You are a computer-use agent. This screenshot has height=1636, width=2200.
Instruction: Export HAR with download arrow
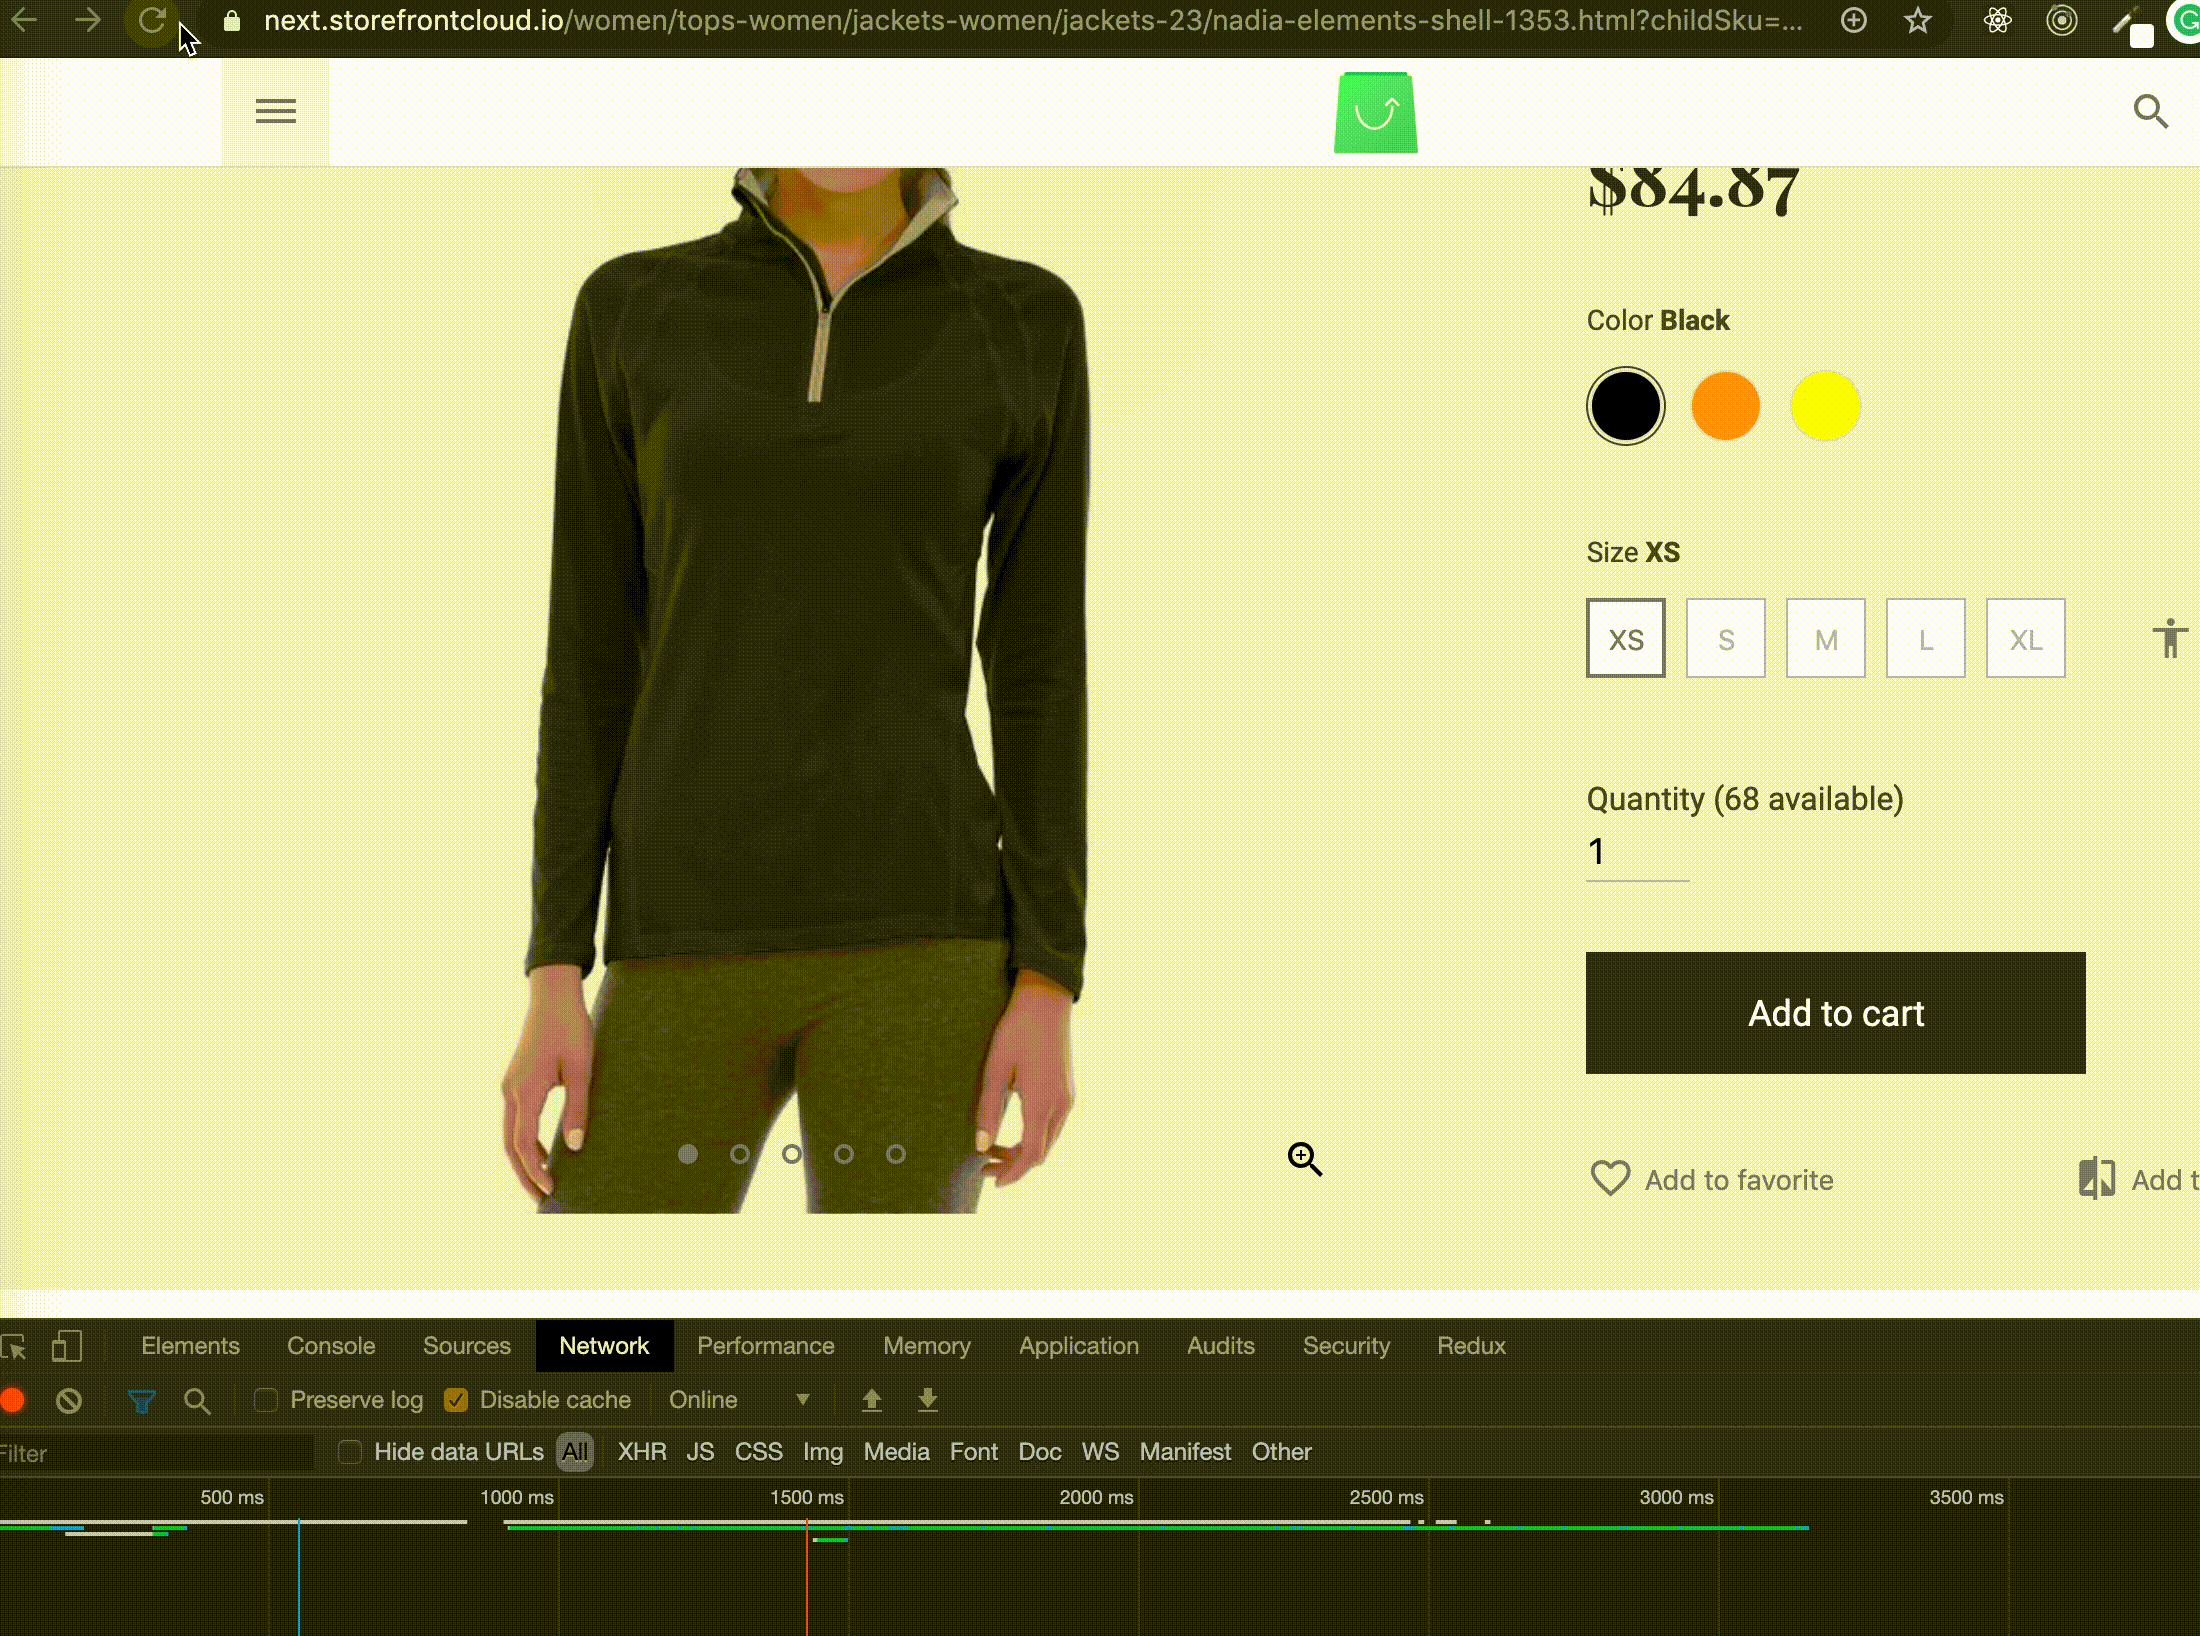coord(928,1400)
